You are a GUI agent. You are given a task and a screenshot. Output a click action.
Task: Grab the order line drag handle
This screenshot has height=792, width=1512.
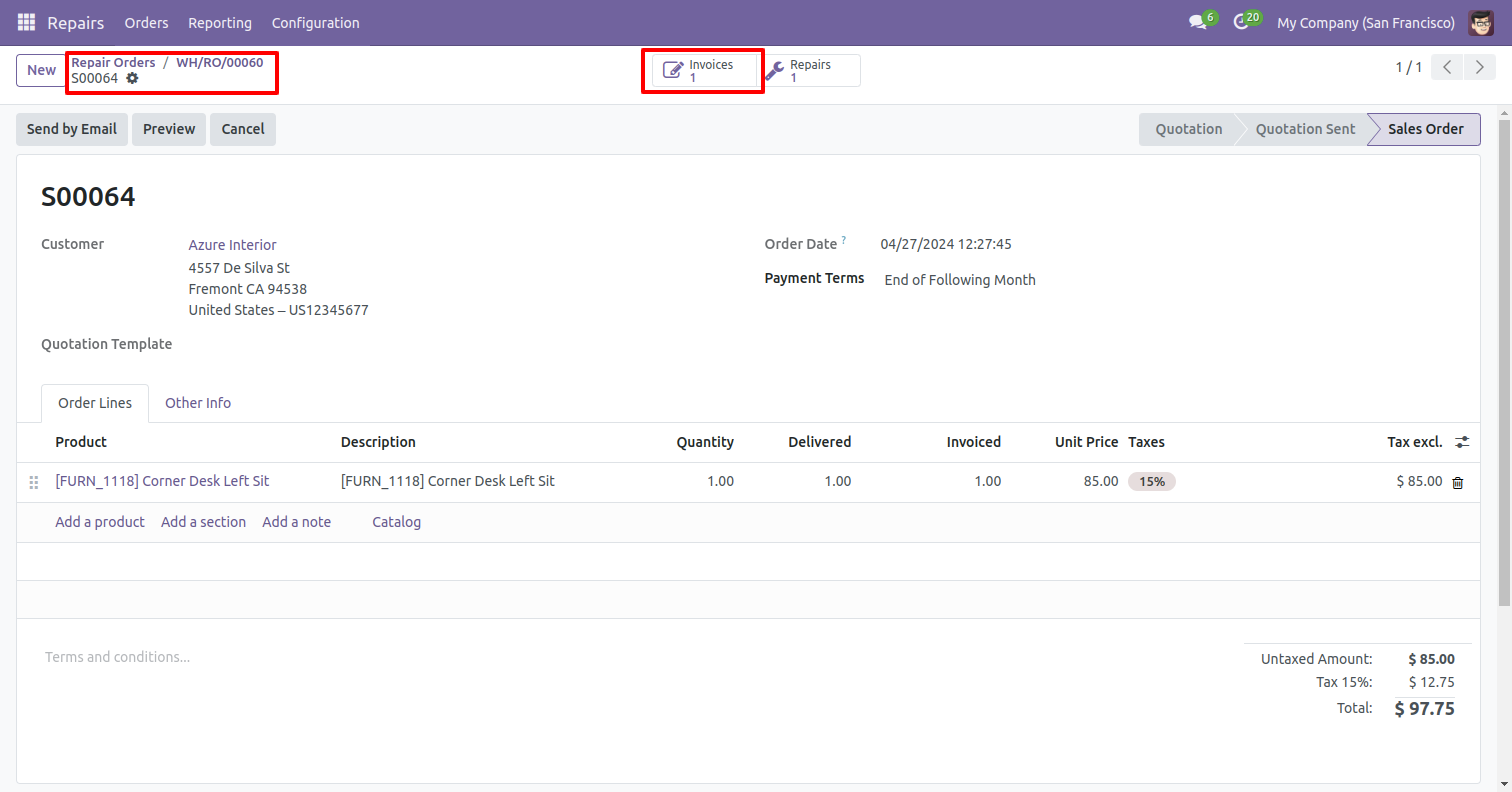click(x=34, y=482)
